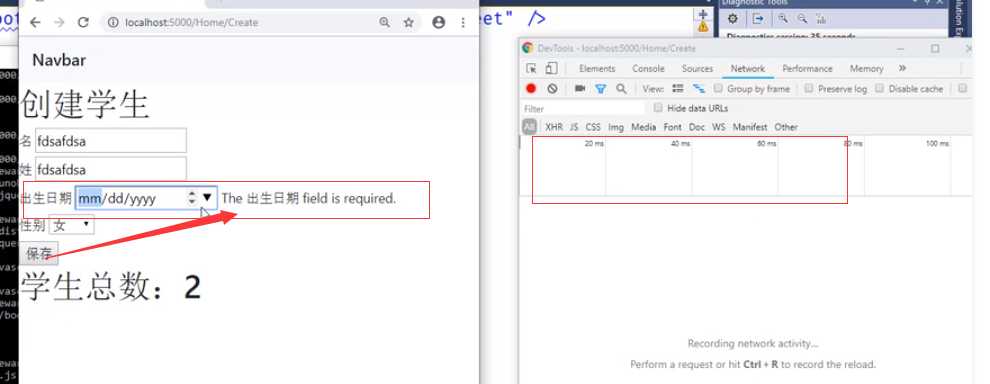Click the Navbar brand link

point(59,60)
